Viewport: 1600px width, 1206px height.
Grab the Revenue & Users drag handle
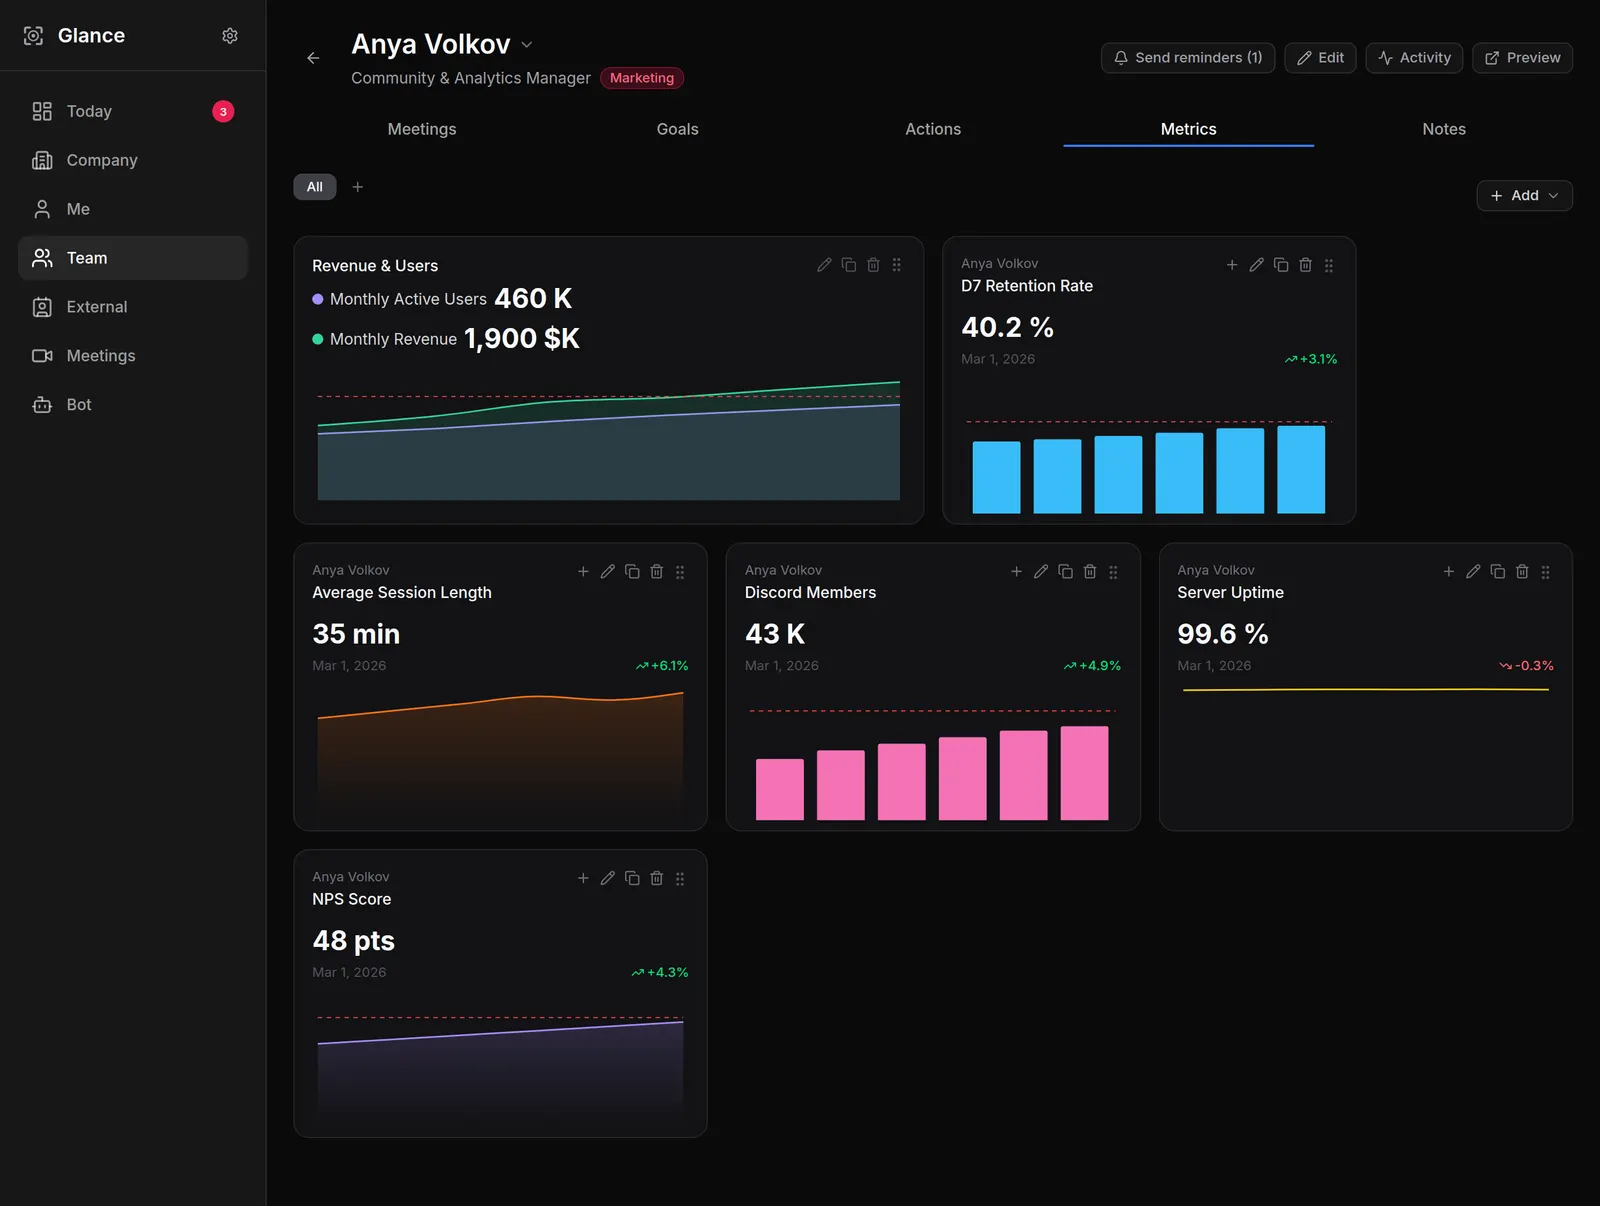897,265
